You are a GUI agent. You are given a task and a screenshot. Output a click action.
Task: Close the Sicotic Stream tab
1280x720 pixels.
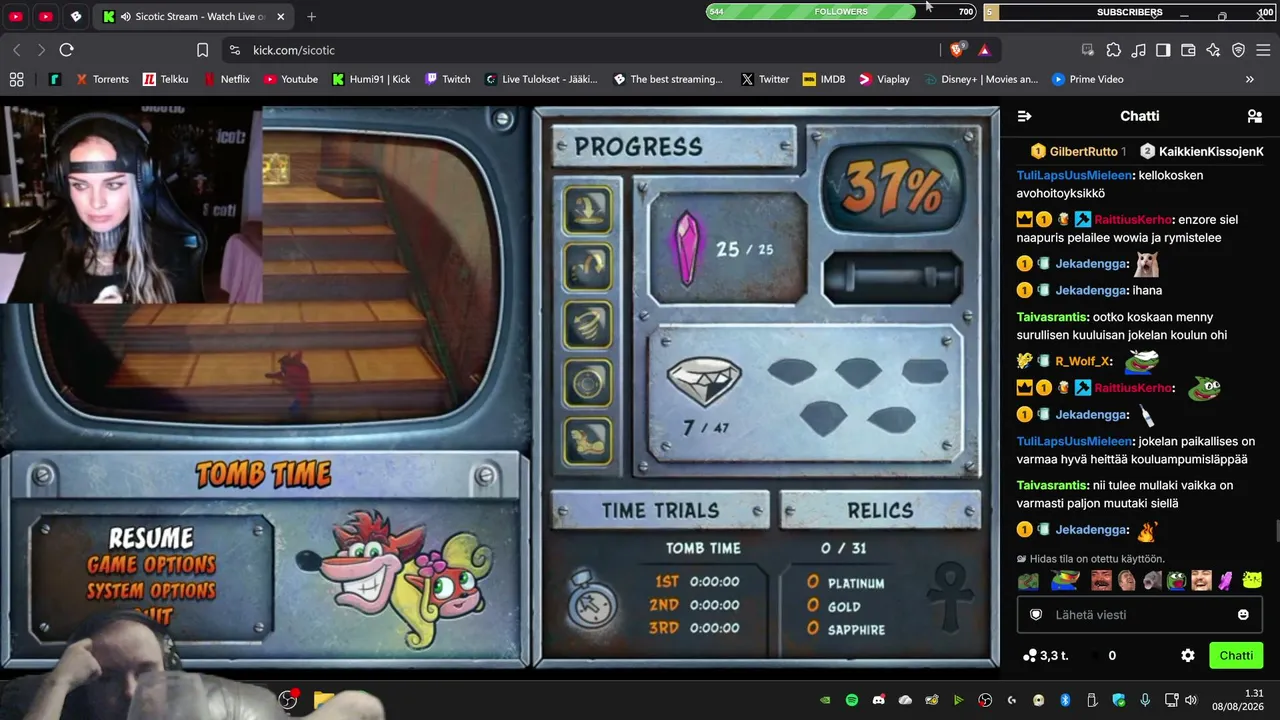(x=281, y=17)
